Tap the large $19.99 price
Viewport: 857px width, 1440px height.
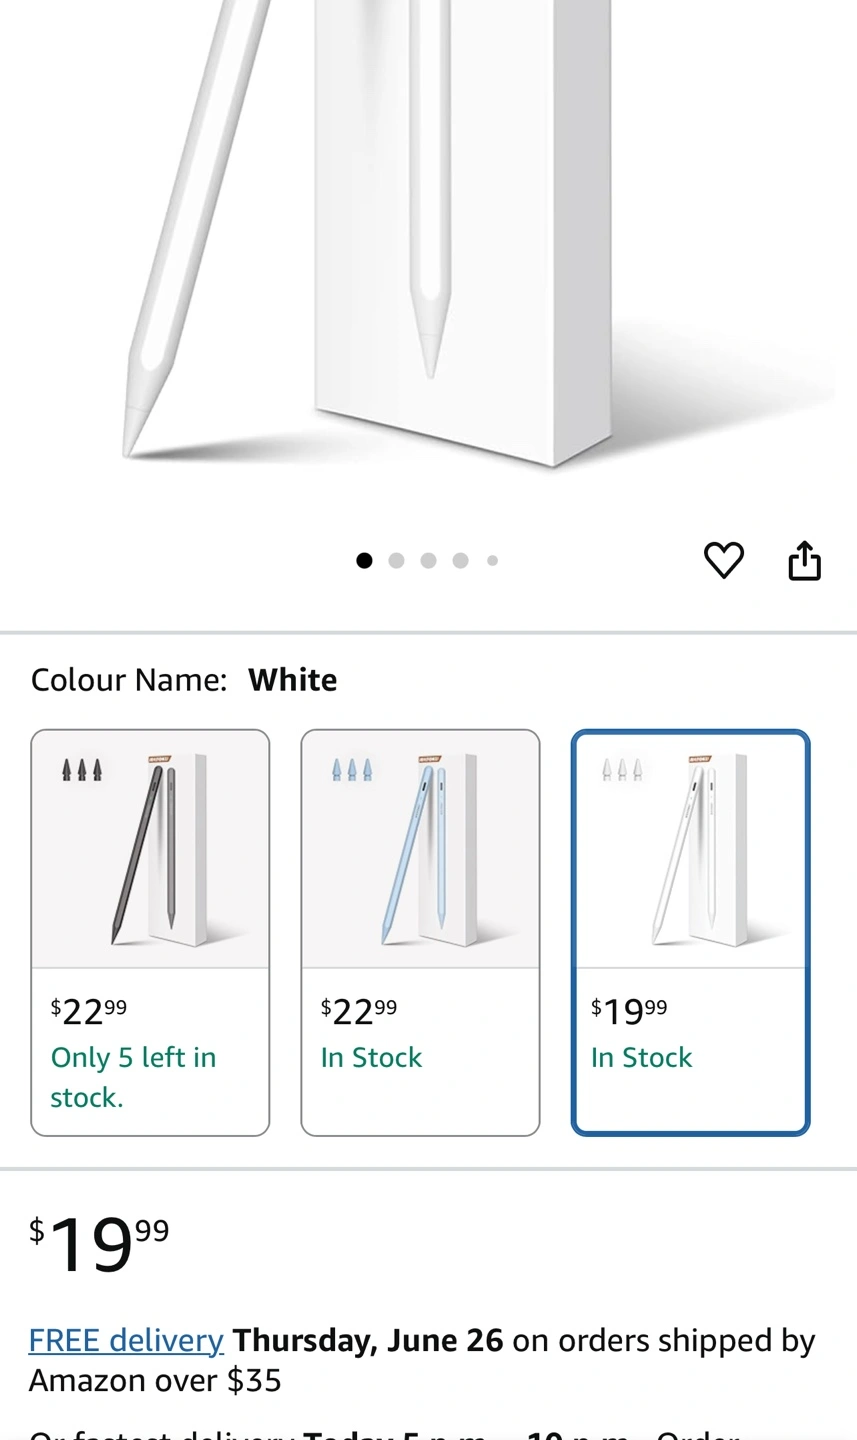coord(99,1243)
